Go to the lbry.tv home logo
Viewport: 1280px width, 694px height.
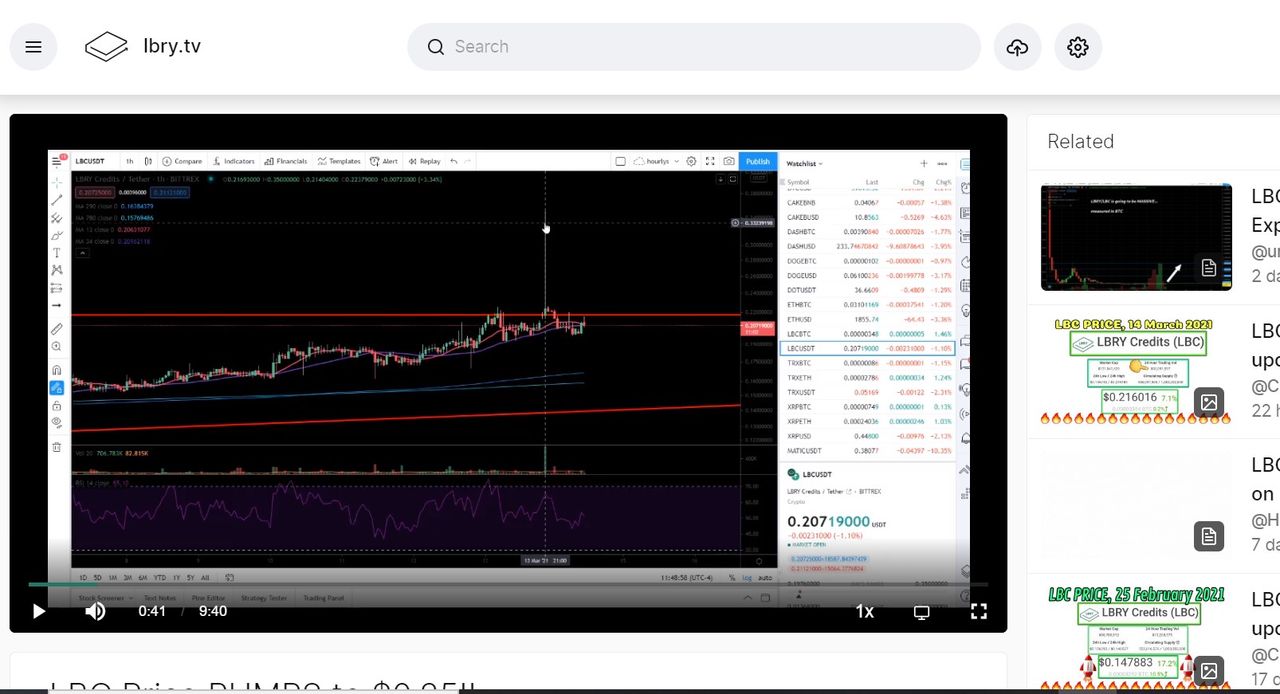(143, 46)
